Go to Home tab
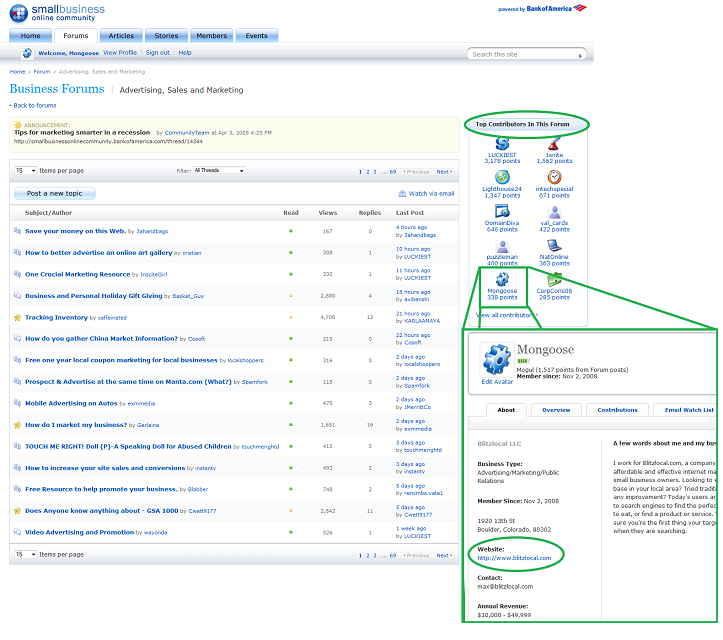Image resolution: width=723 pixels, height=640 pixels. (30, 36)
